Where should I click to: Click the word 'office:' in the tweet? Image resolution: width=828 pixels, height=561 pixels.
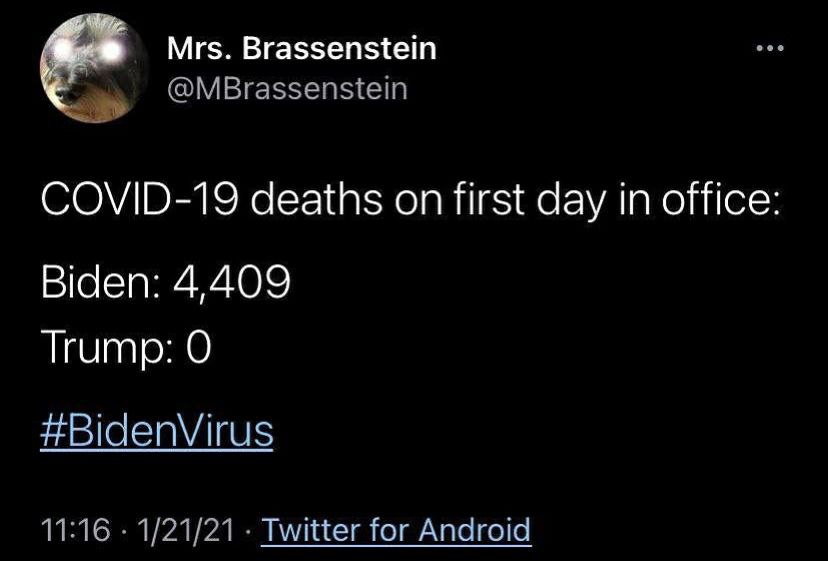tap(721, 200)
